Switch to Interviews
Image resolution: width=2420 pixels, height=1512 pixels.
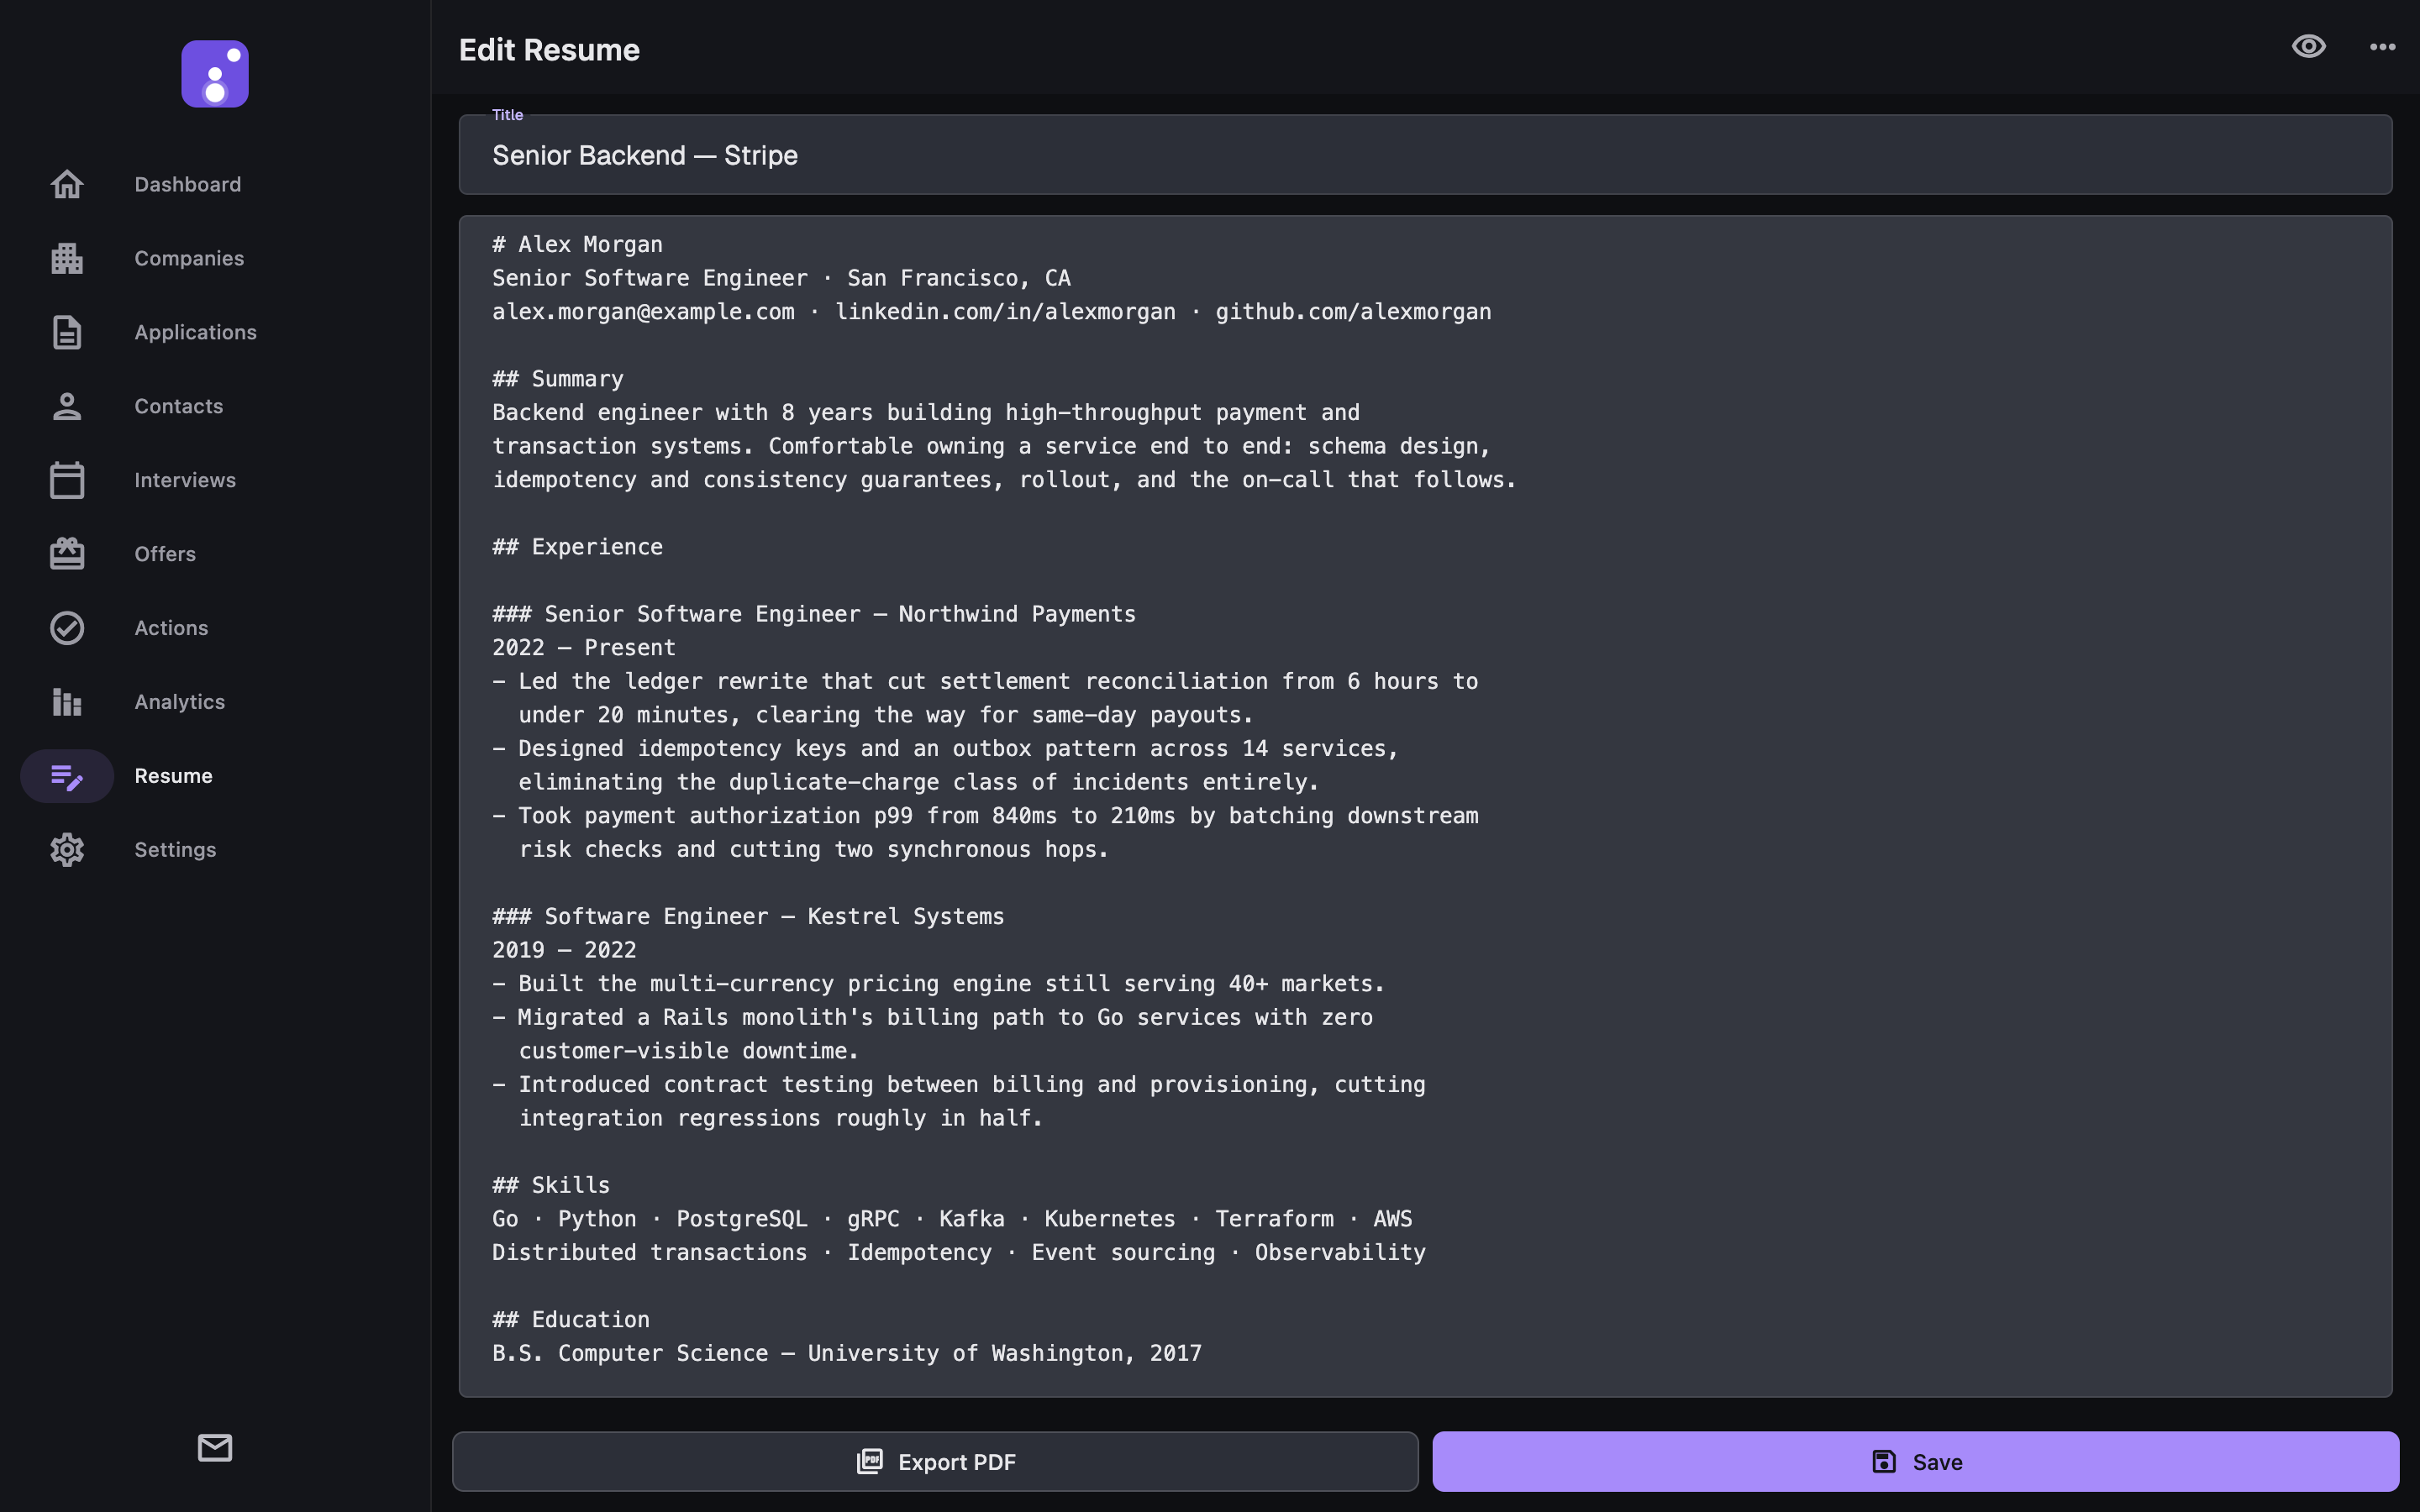click(185, 480)
